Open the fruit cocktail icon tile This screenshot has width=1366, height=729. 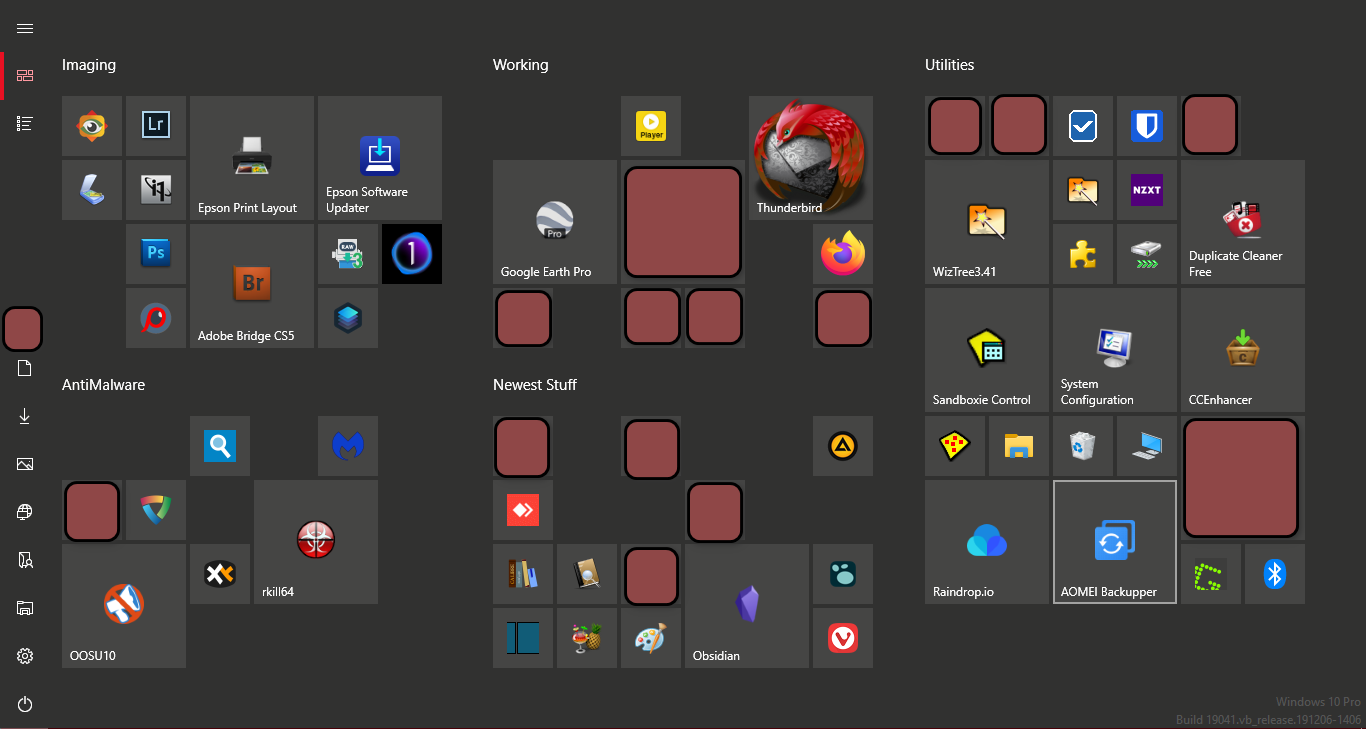click(x=587, y=638)
